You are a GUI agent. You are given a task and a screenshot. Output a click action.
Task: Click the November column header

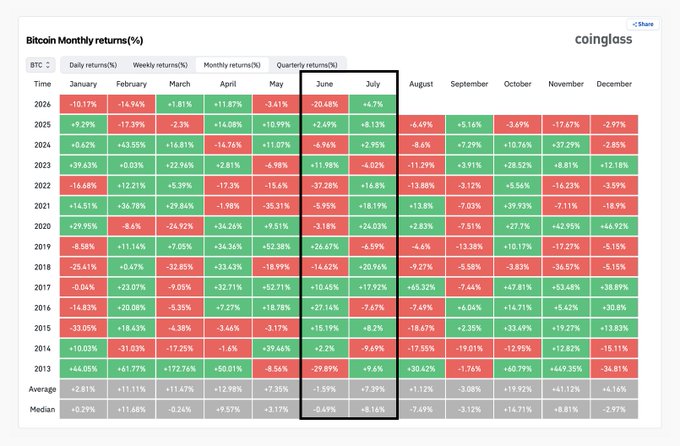566,84
